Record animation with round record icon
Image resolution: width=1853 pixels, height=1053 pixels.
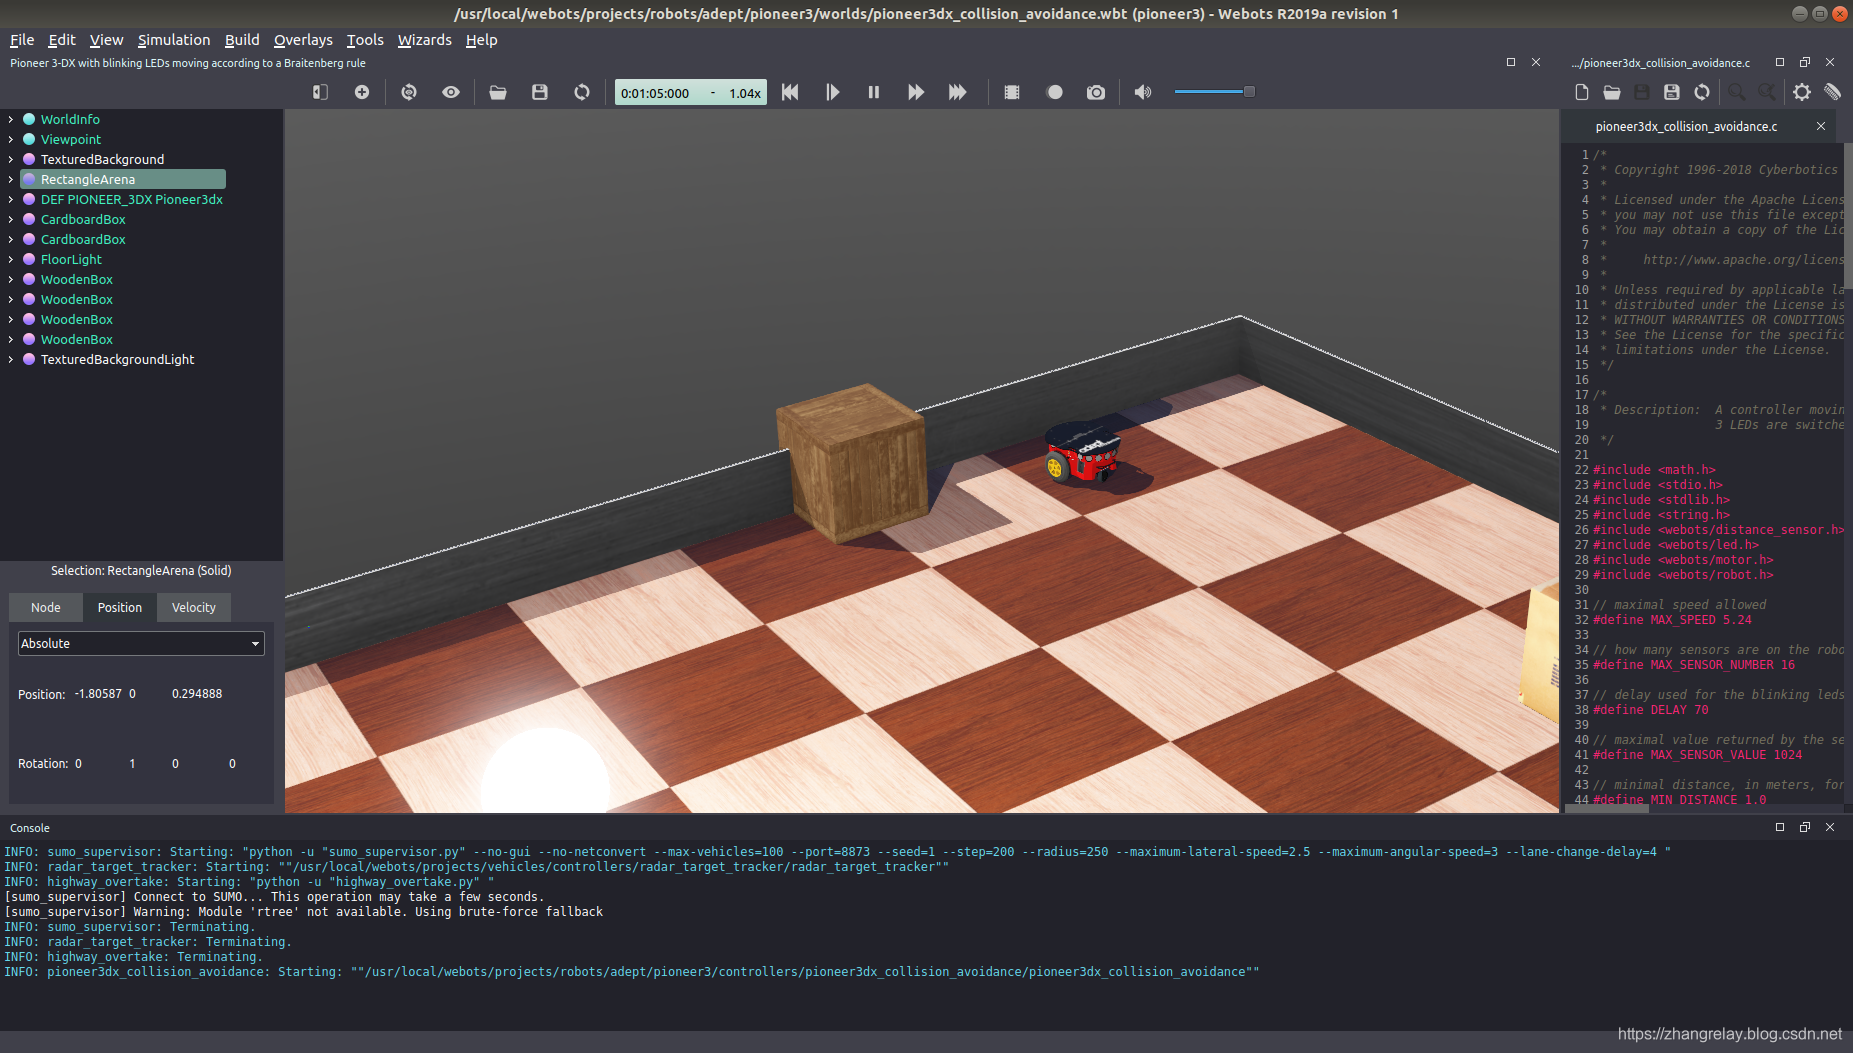pos(1054,92)
